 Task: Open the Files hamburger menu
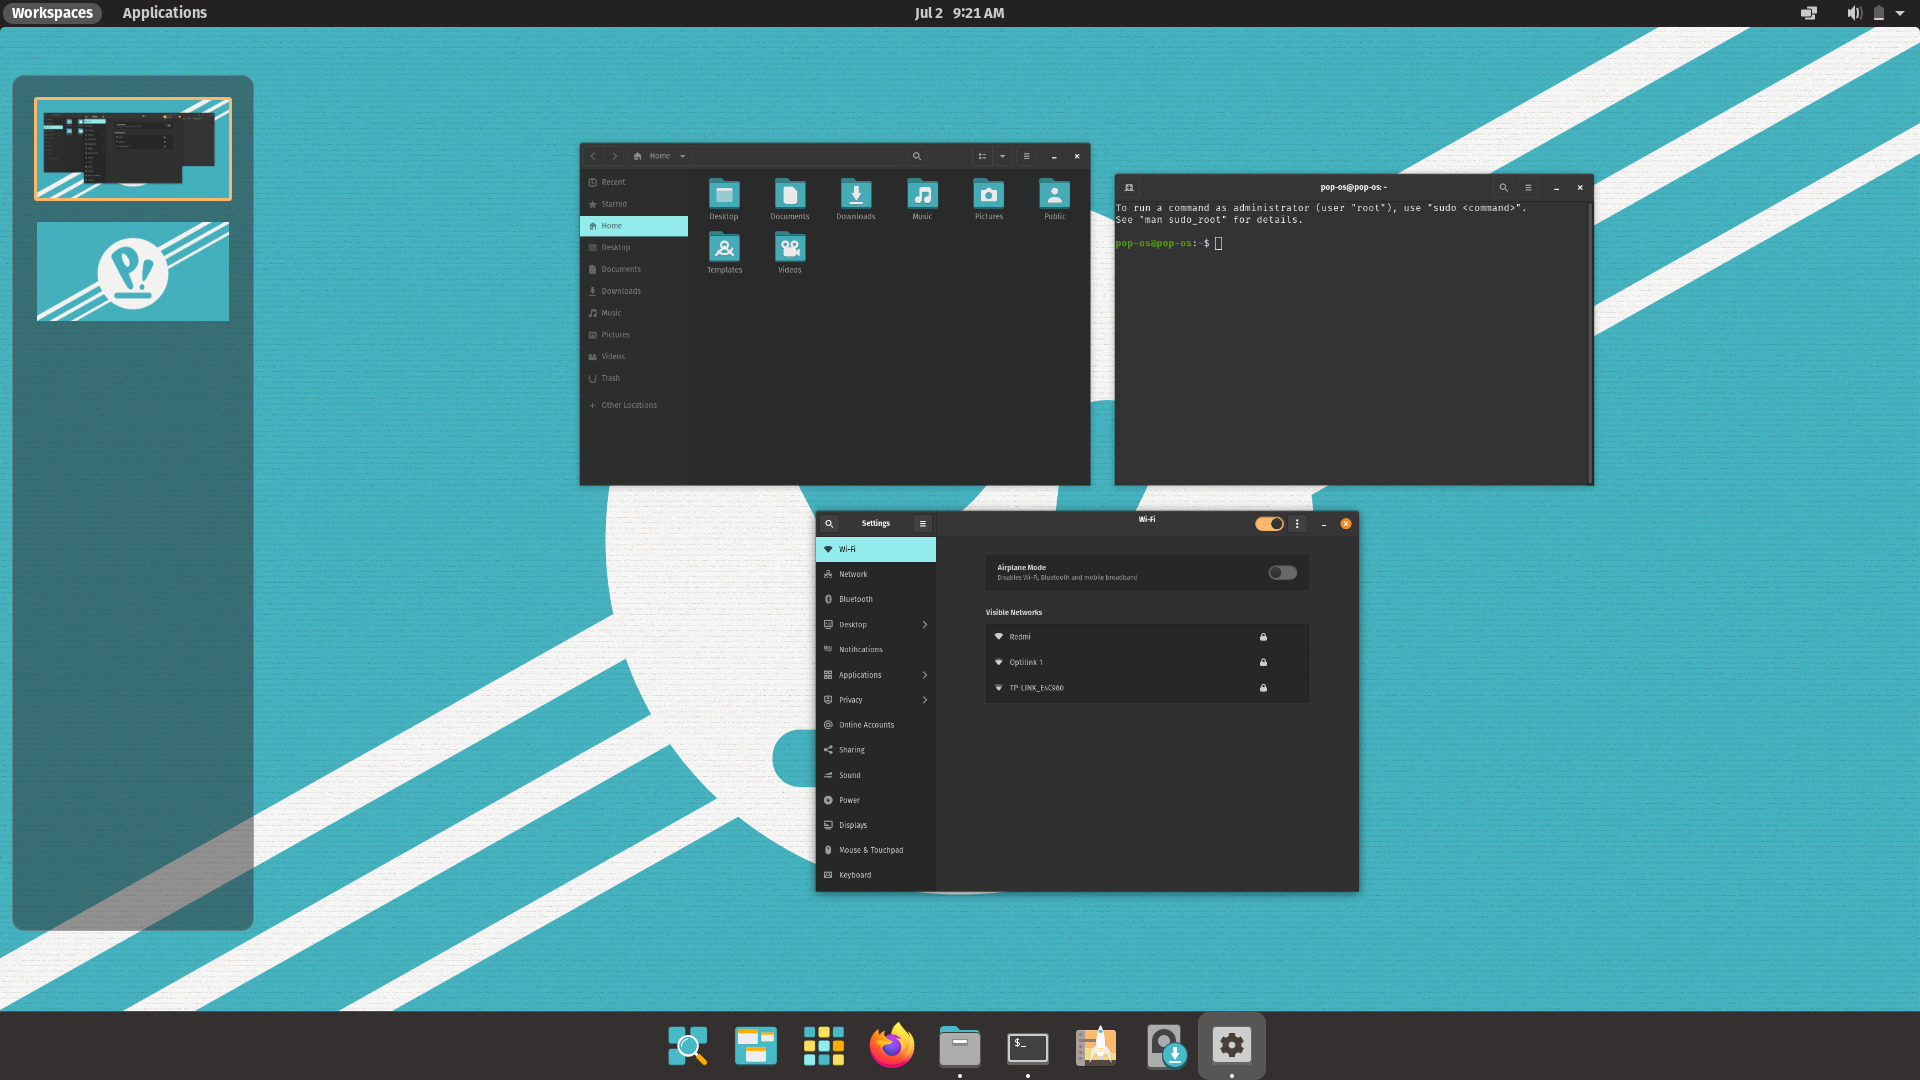point(1027,156)
